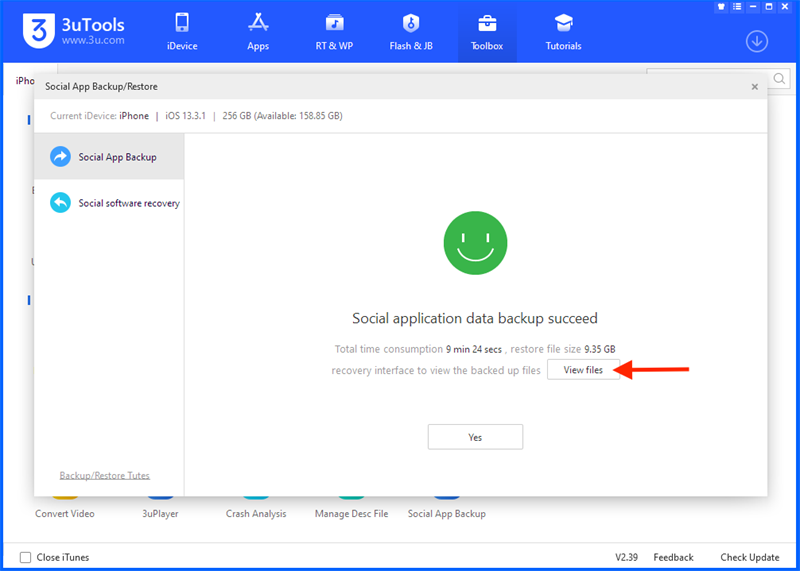Click the View files button
The image size is (800, 571).
[583, 370]
